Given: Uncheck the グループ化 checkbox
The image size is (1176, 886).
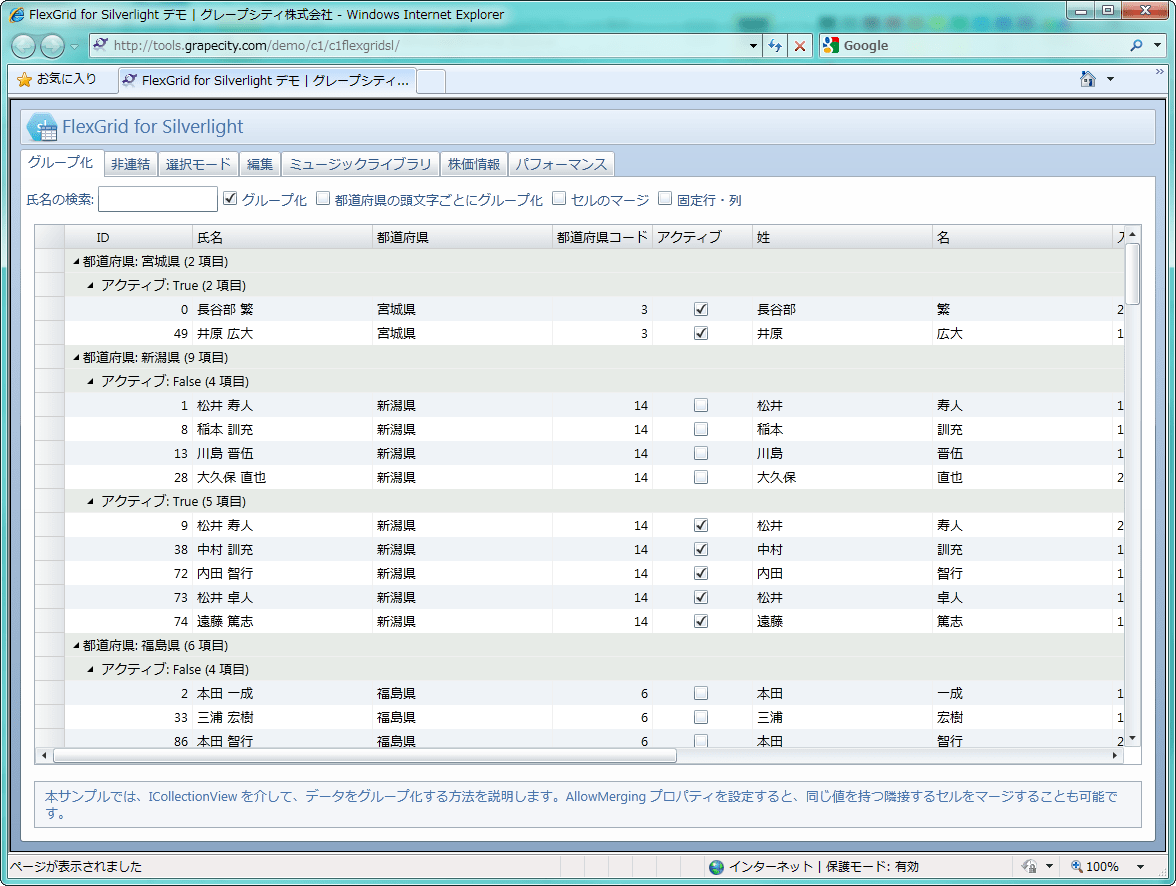Looking at the screenshot, I should tap(229, 198).
